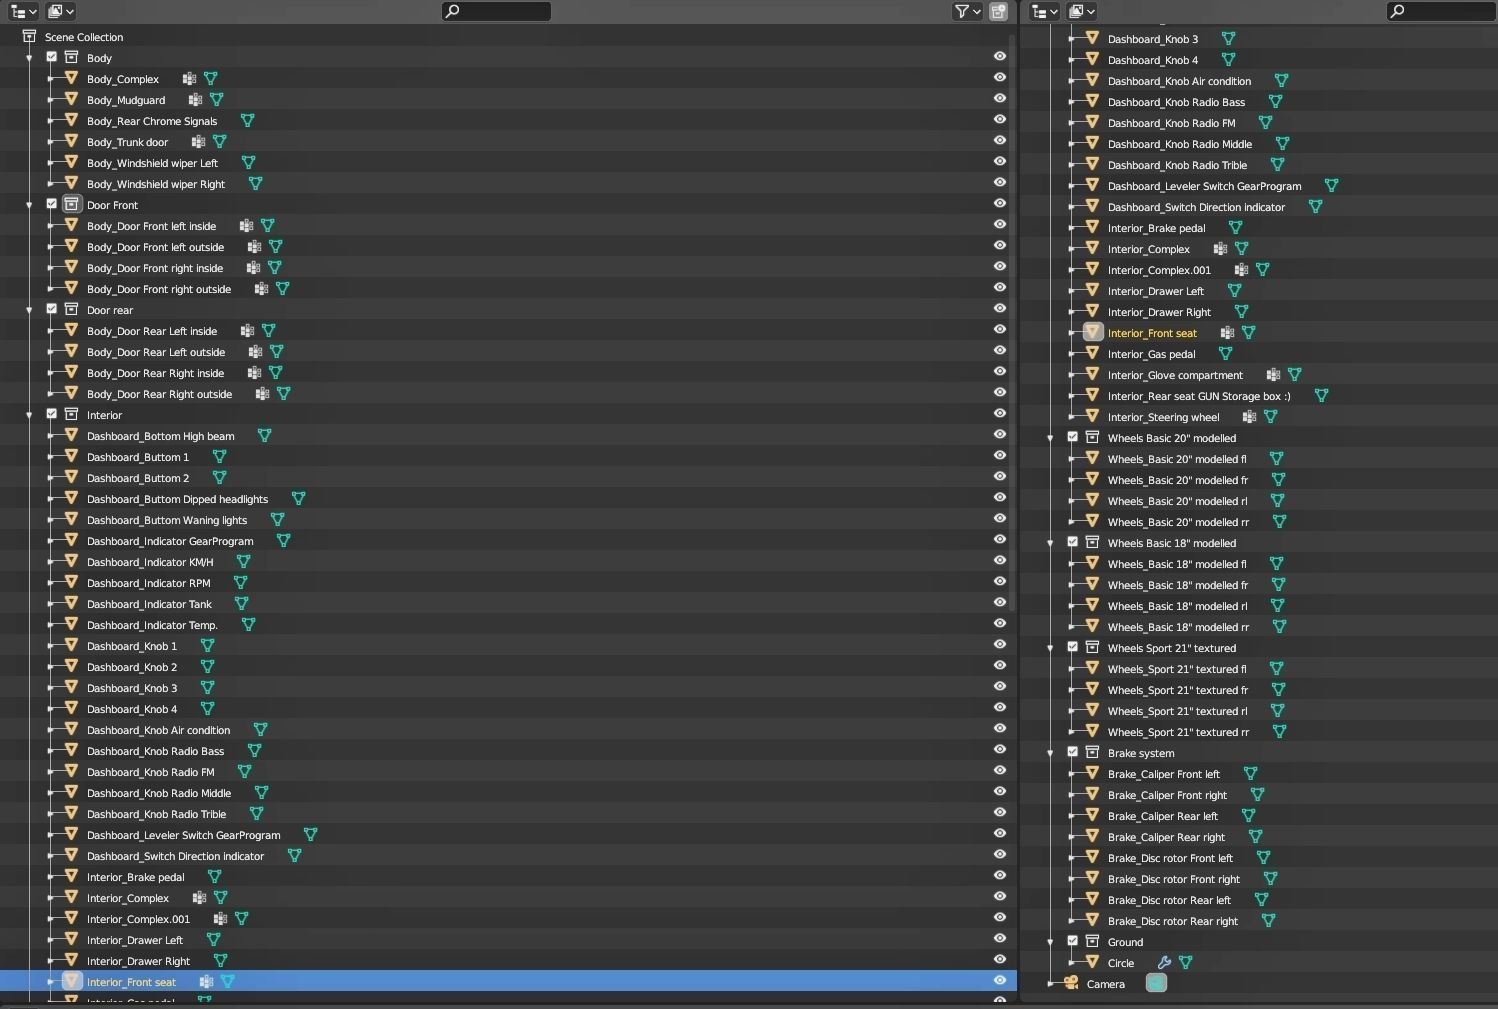
Task: Click the Ground collection icon
Action: [x=1092, y=941]
